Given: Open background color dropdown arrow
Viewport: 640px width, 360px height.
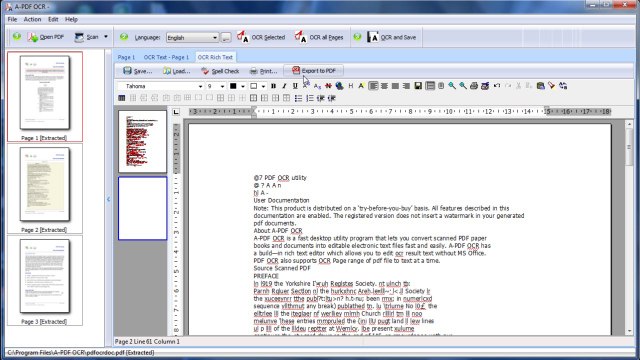Looking at the screenshot, I should 263,87.
